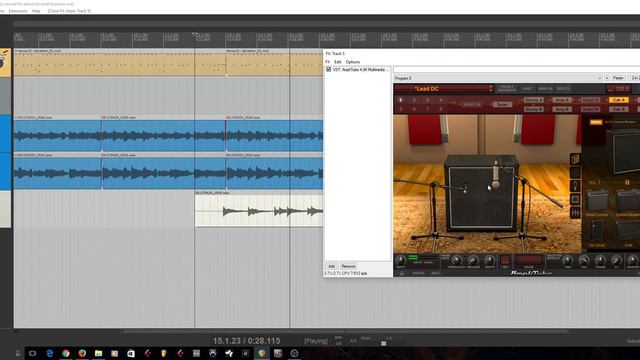Image resolution: width=640 pixels, height=360 pixels.
Task: Select signal chain preset 5 in AmpliTube
Action: [400, 109]
